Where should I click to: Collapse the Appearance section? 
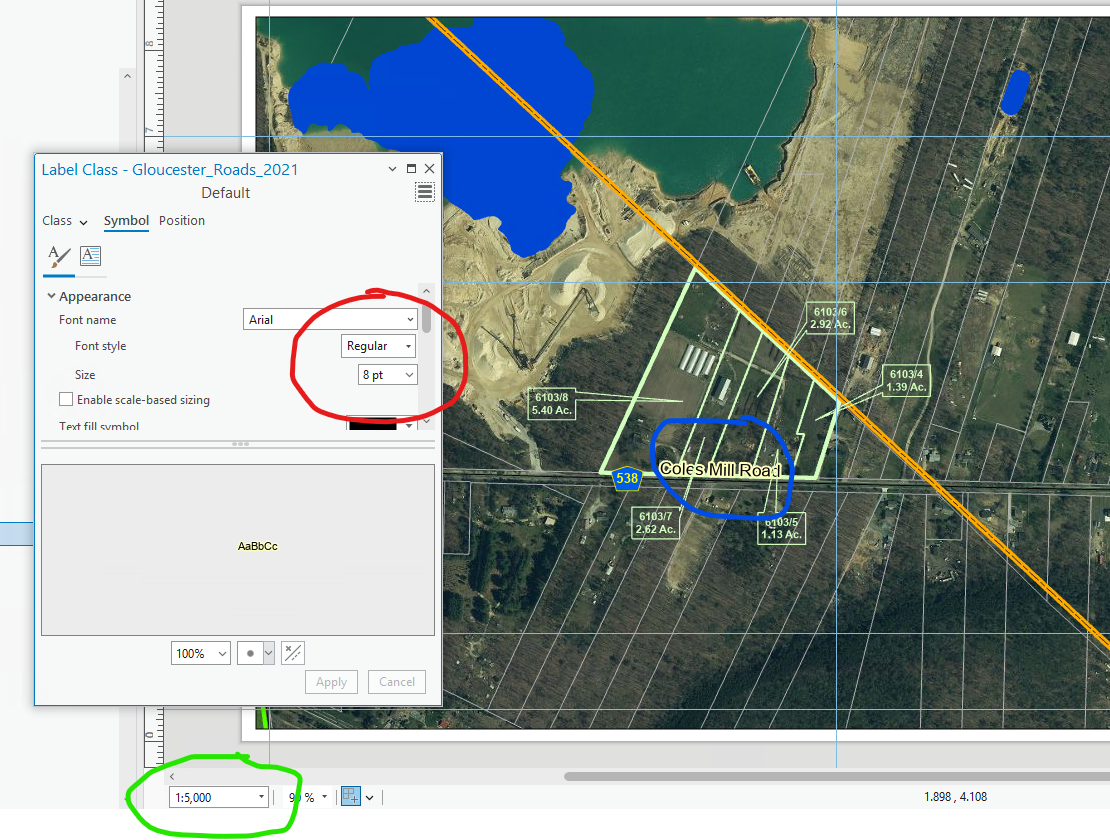pos(51,296)
